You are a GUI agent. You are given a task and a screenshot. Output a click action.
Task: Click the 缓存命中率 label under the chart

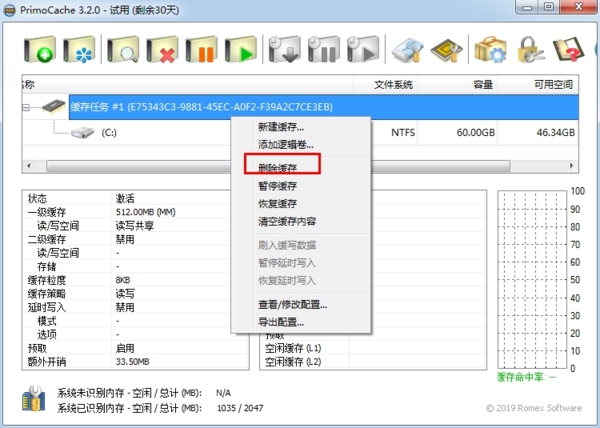527,377
